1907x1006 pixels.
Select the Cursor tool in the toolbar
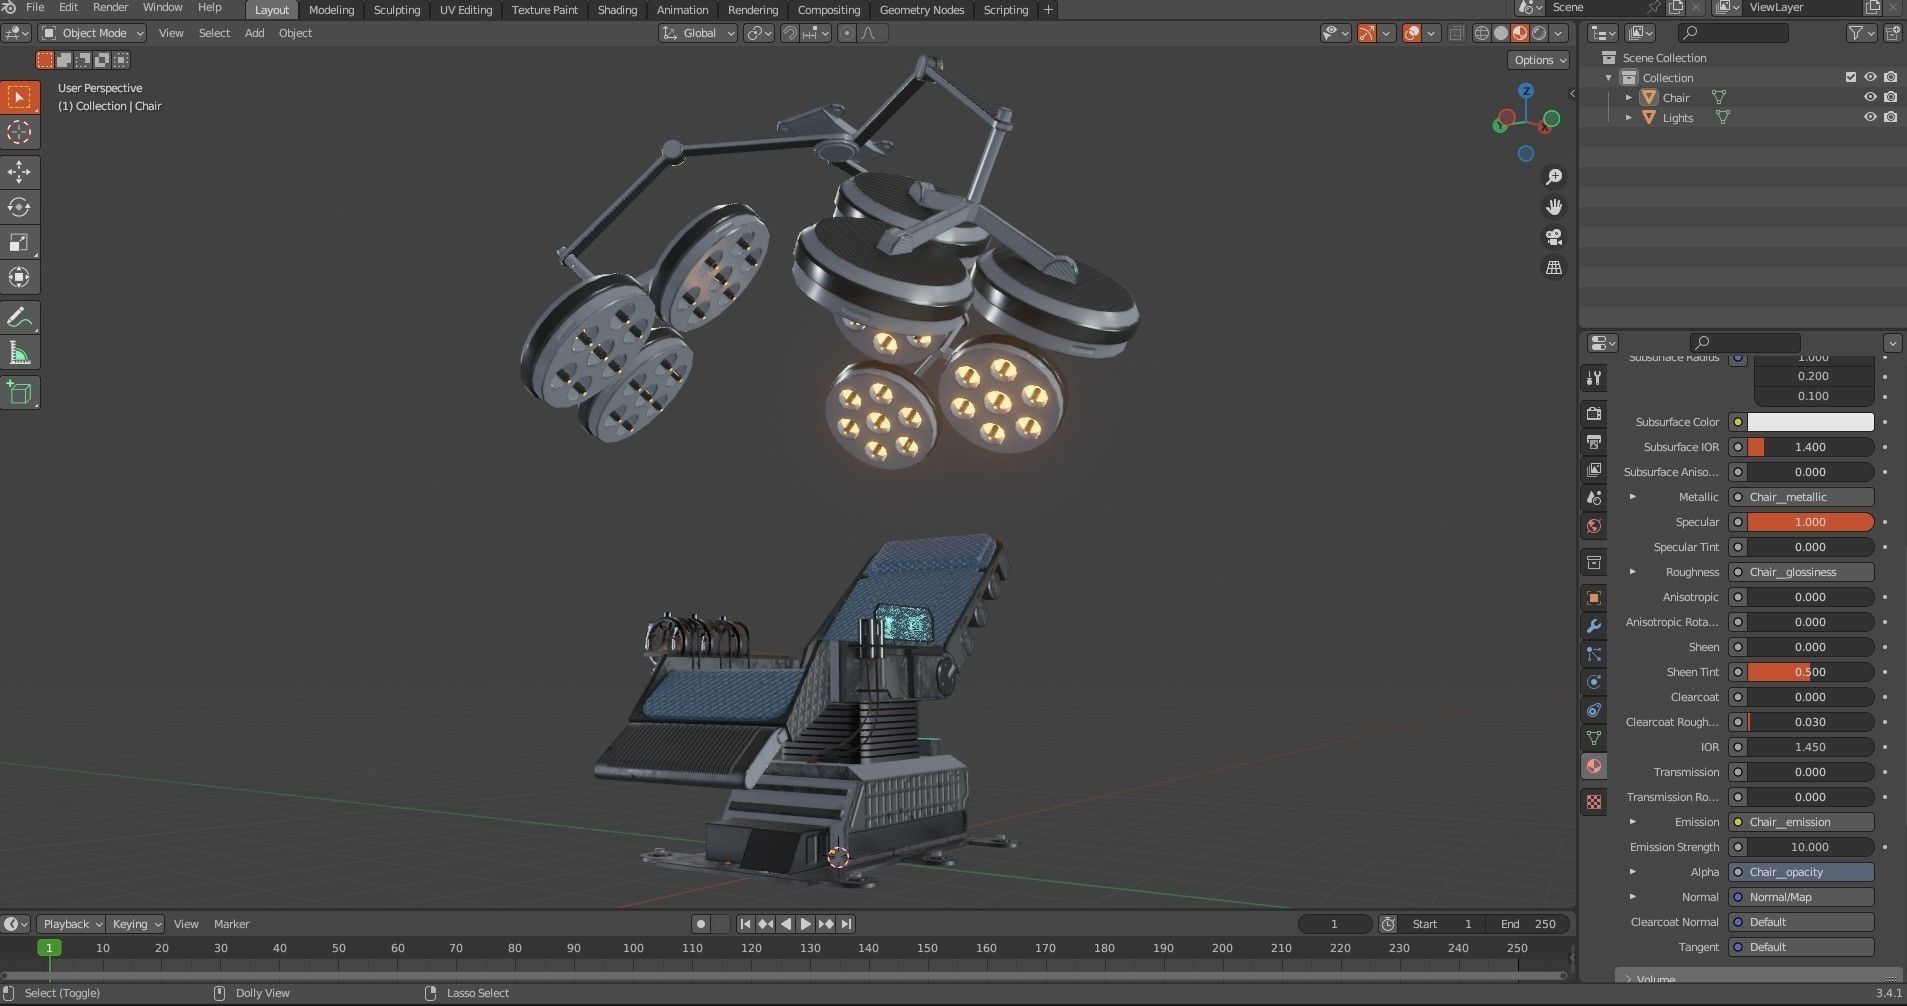(19, 132)
